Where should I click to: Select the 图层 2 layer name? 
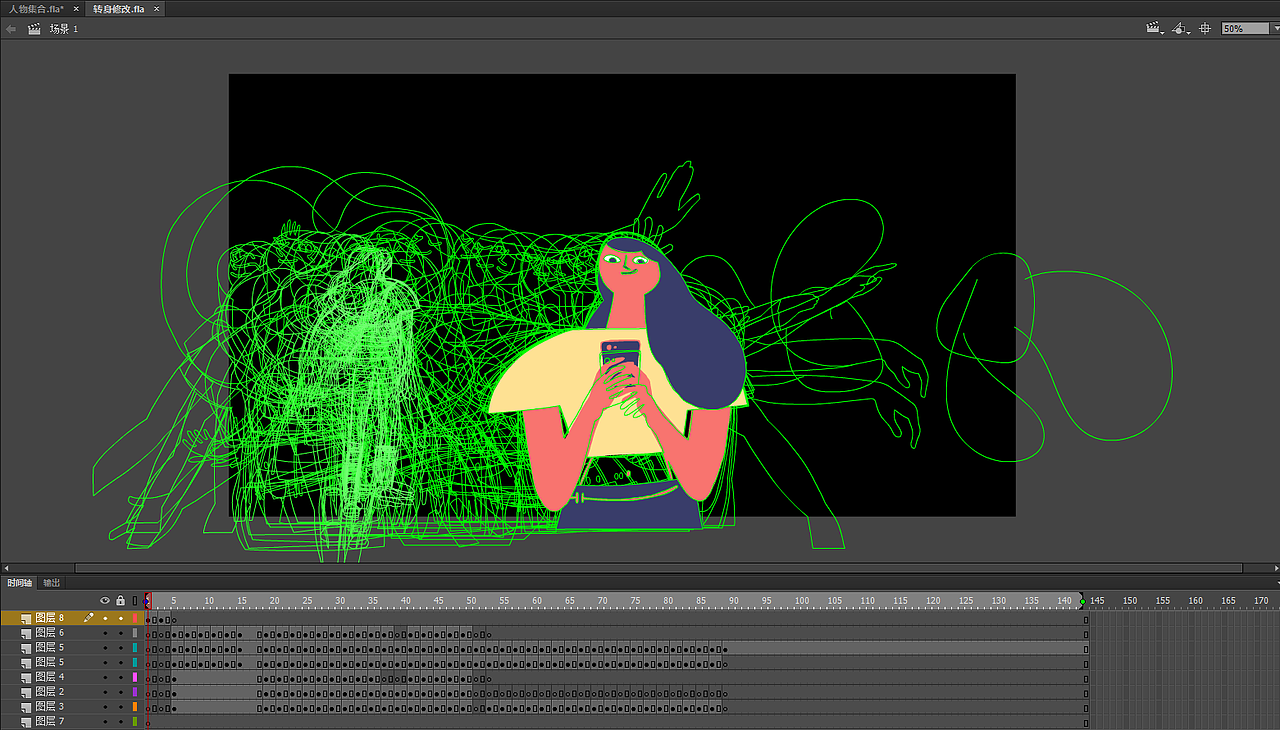tap(50, 692)
